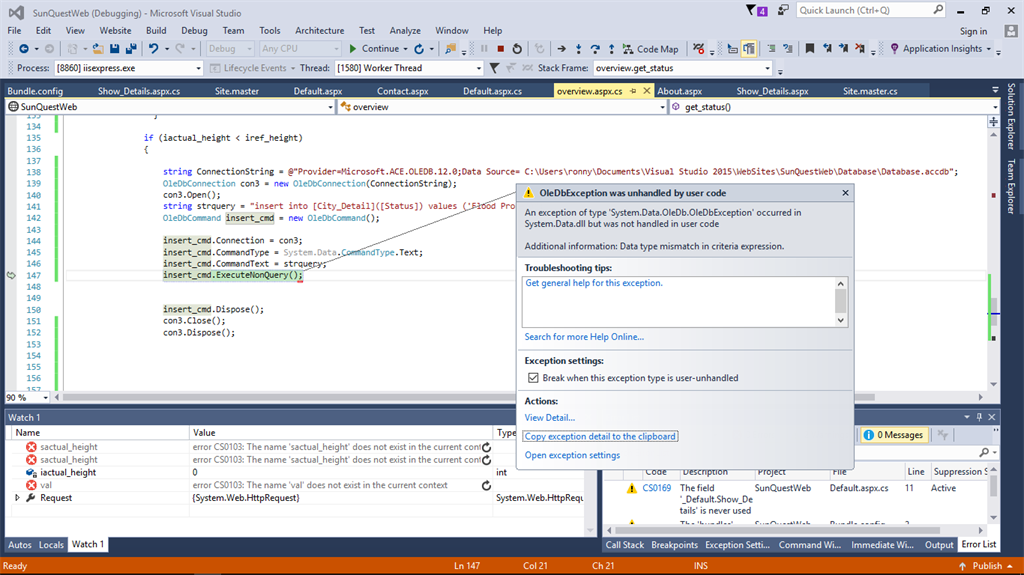Open the Code Map tool
Image resolution: width=1024 pixels, height=575 pixels.
pyautogui.click(x=650, y=49)
